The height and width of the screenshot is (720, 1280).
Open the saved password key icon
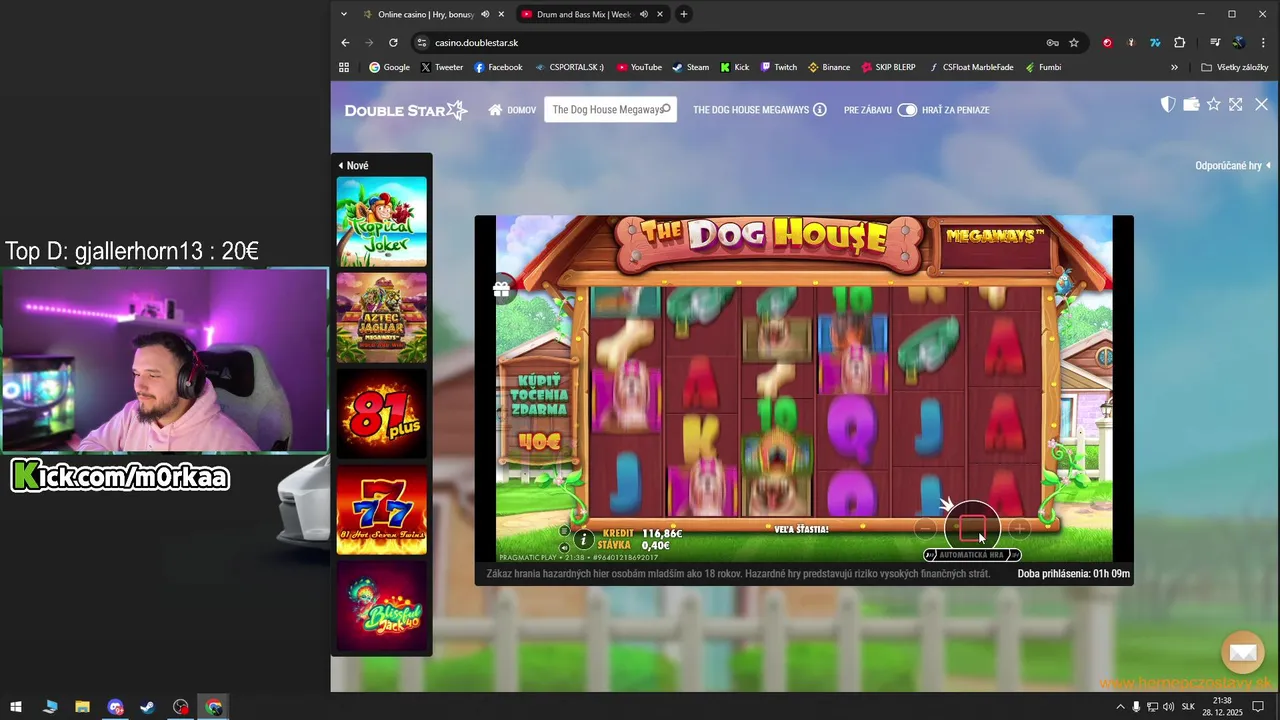(x=1052, y=43)
